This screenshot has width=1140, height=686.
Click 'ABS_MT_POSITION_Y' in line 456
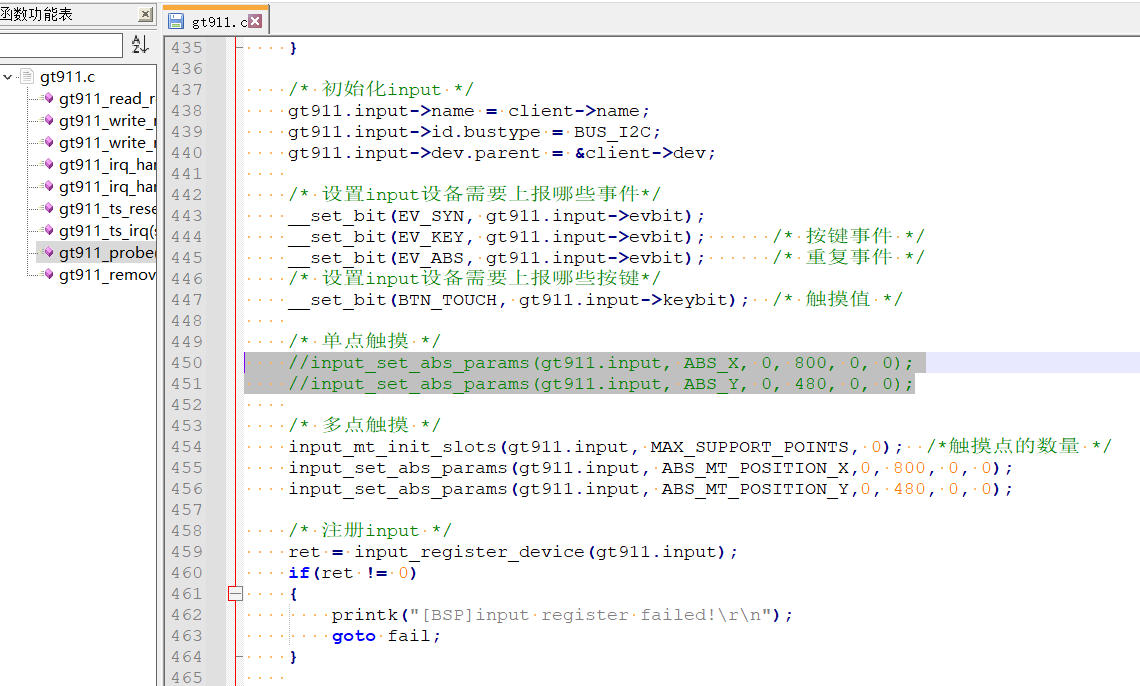(755, 489)
